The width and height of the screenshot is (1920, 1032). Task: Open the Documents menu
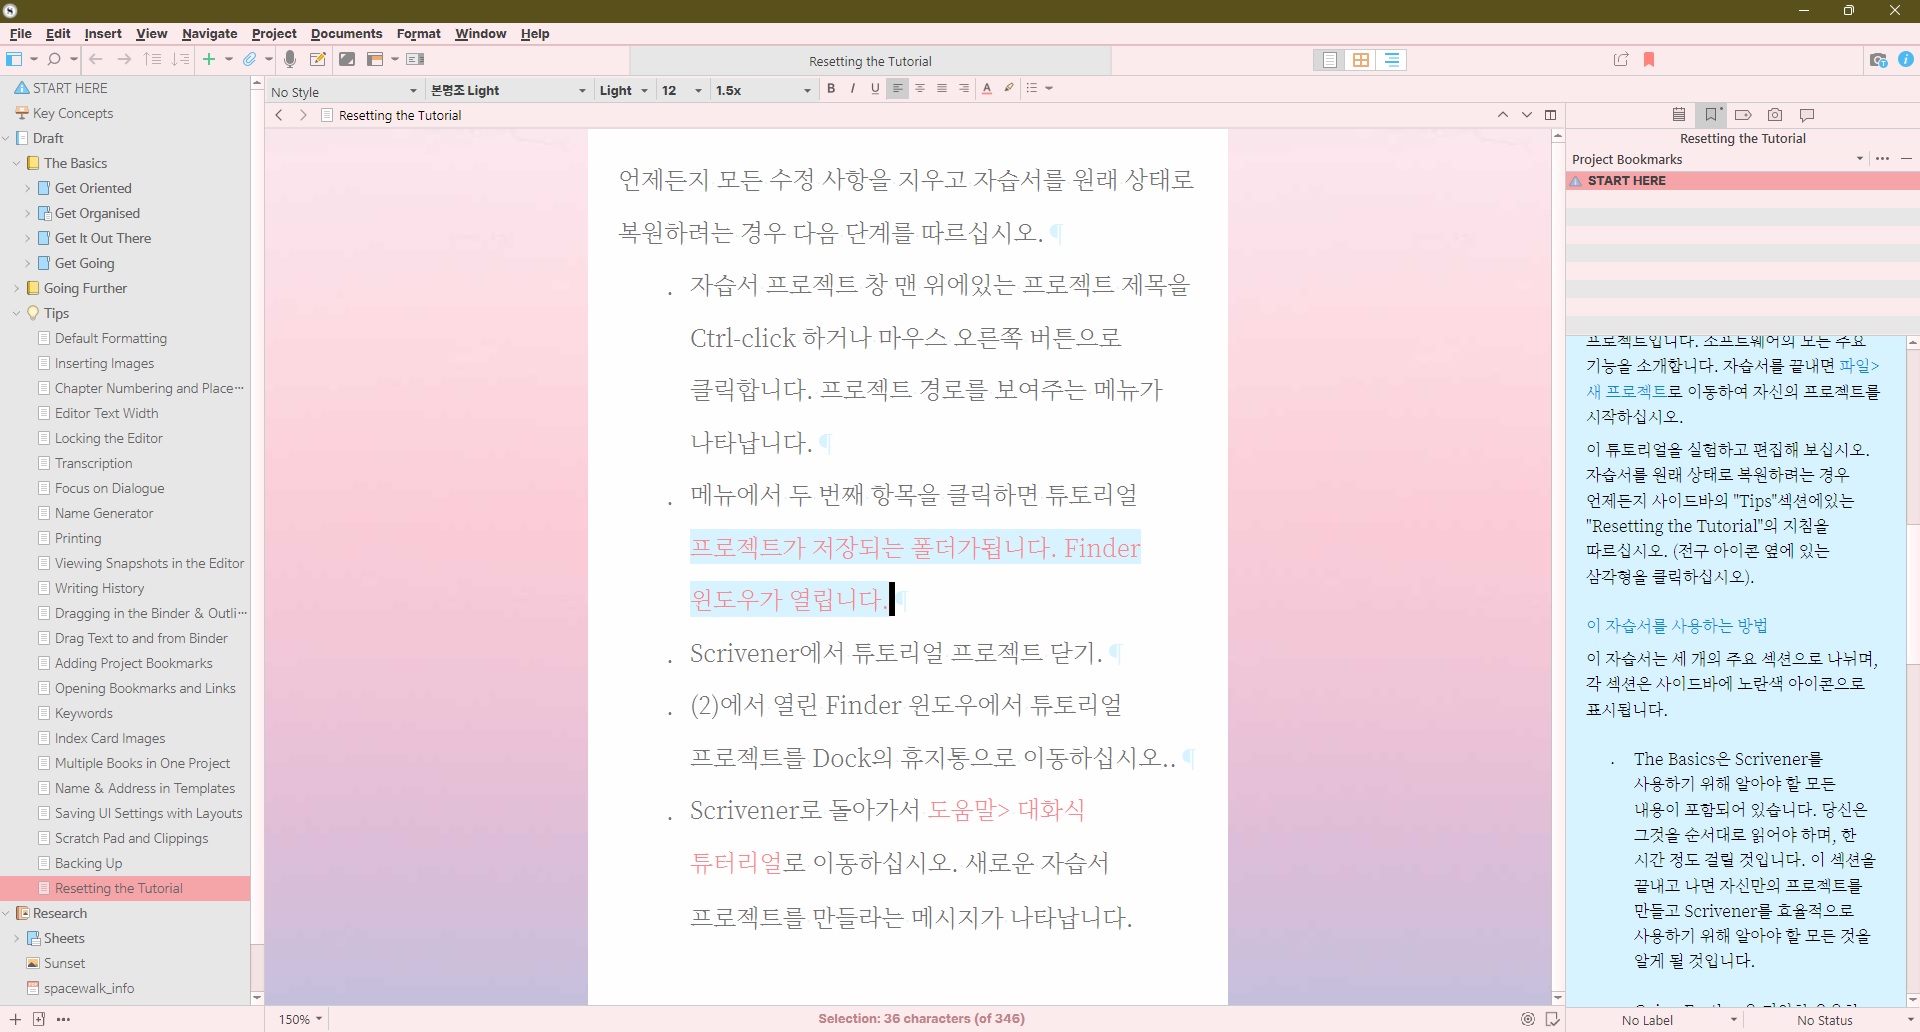pyautogui.click(x=346, y=33)
